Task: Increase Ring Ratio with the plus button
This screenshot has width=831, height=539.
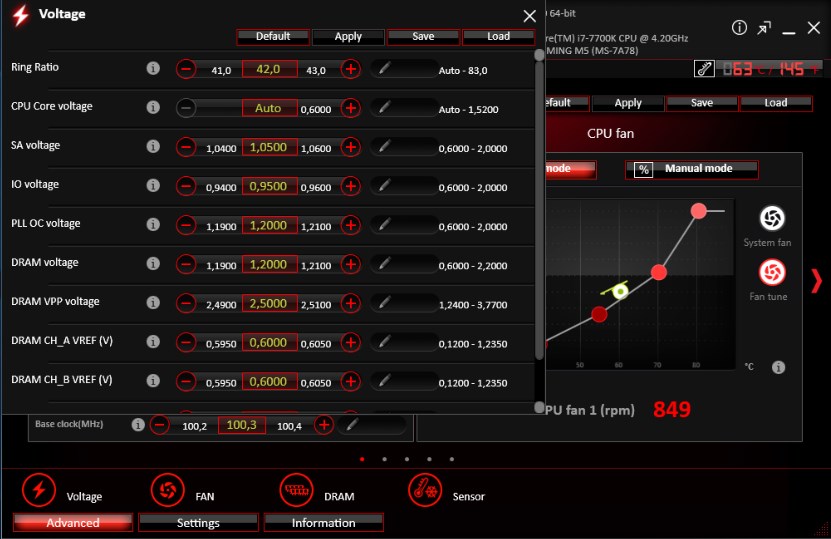Action: 350,69
